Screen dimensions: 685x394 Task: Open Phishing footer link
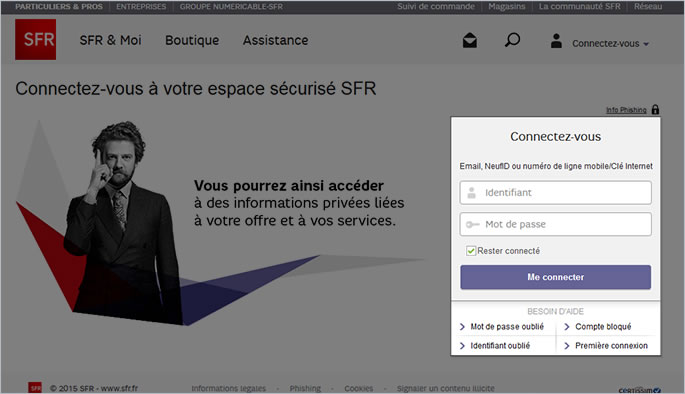[x=305, y=388]
